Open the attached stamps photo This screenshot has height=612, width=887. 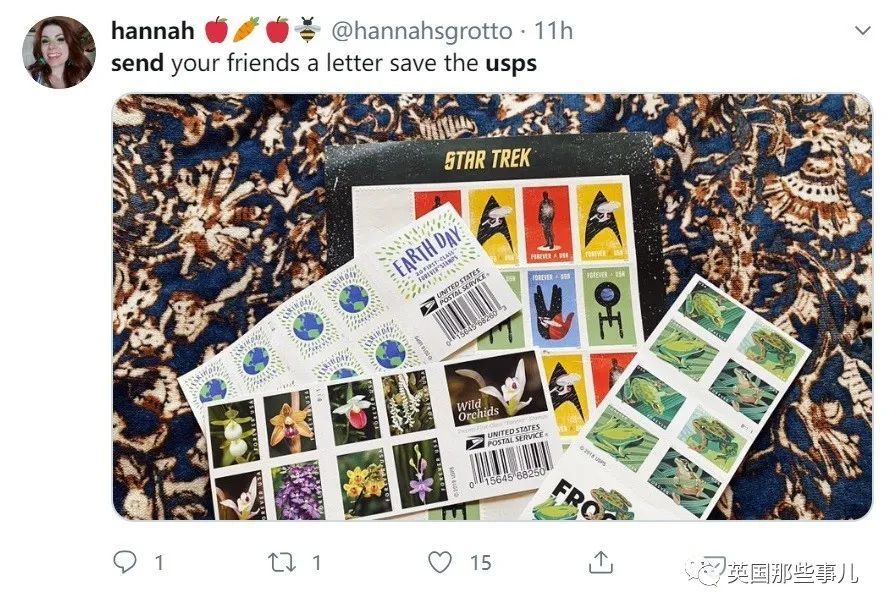(x=492, y=307)
